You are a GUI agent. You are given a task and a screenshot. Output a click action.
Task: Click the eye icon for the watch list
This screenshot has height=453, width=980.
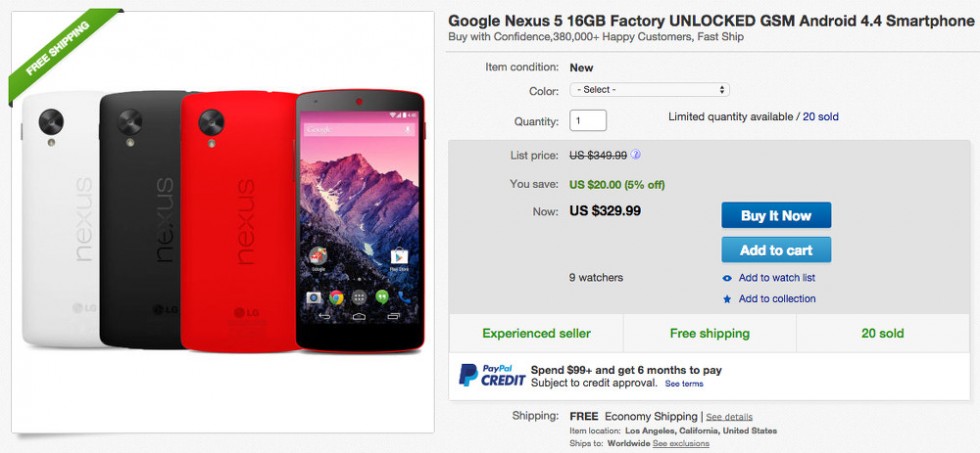click(x=727, y=278)
